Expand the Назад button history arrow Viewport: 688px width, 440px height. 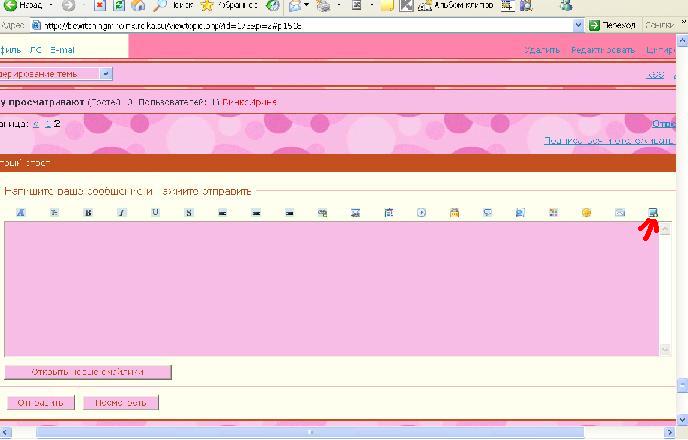(50, 5)
